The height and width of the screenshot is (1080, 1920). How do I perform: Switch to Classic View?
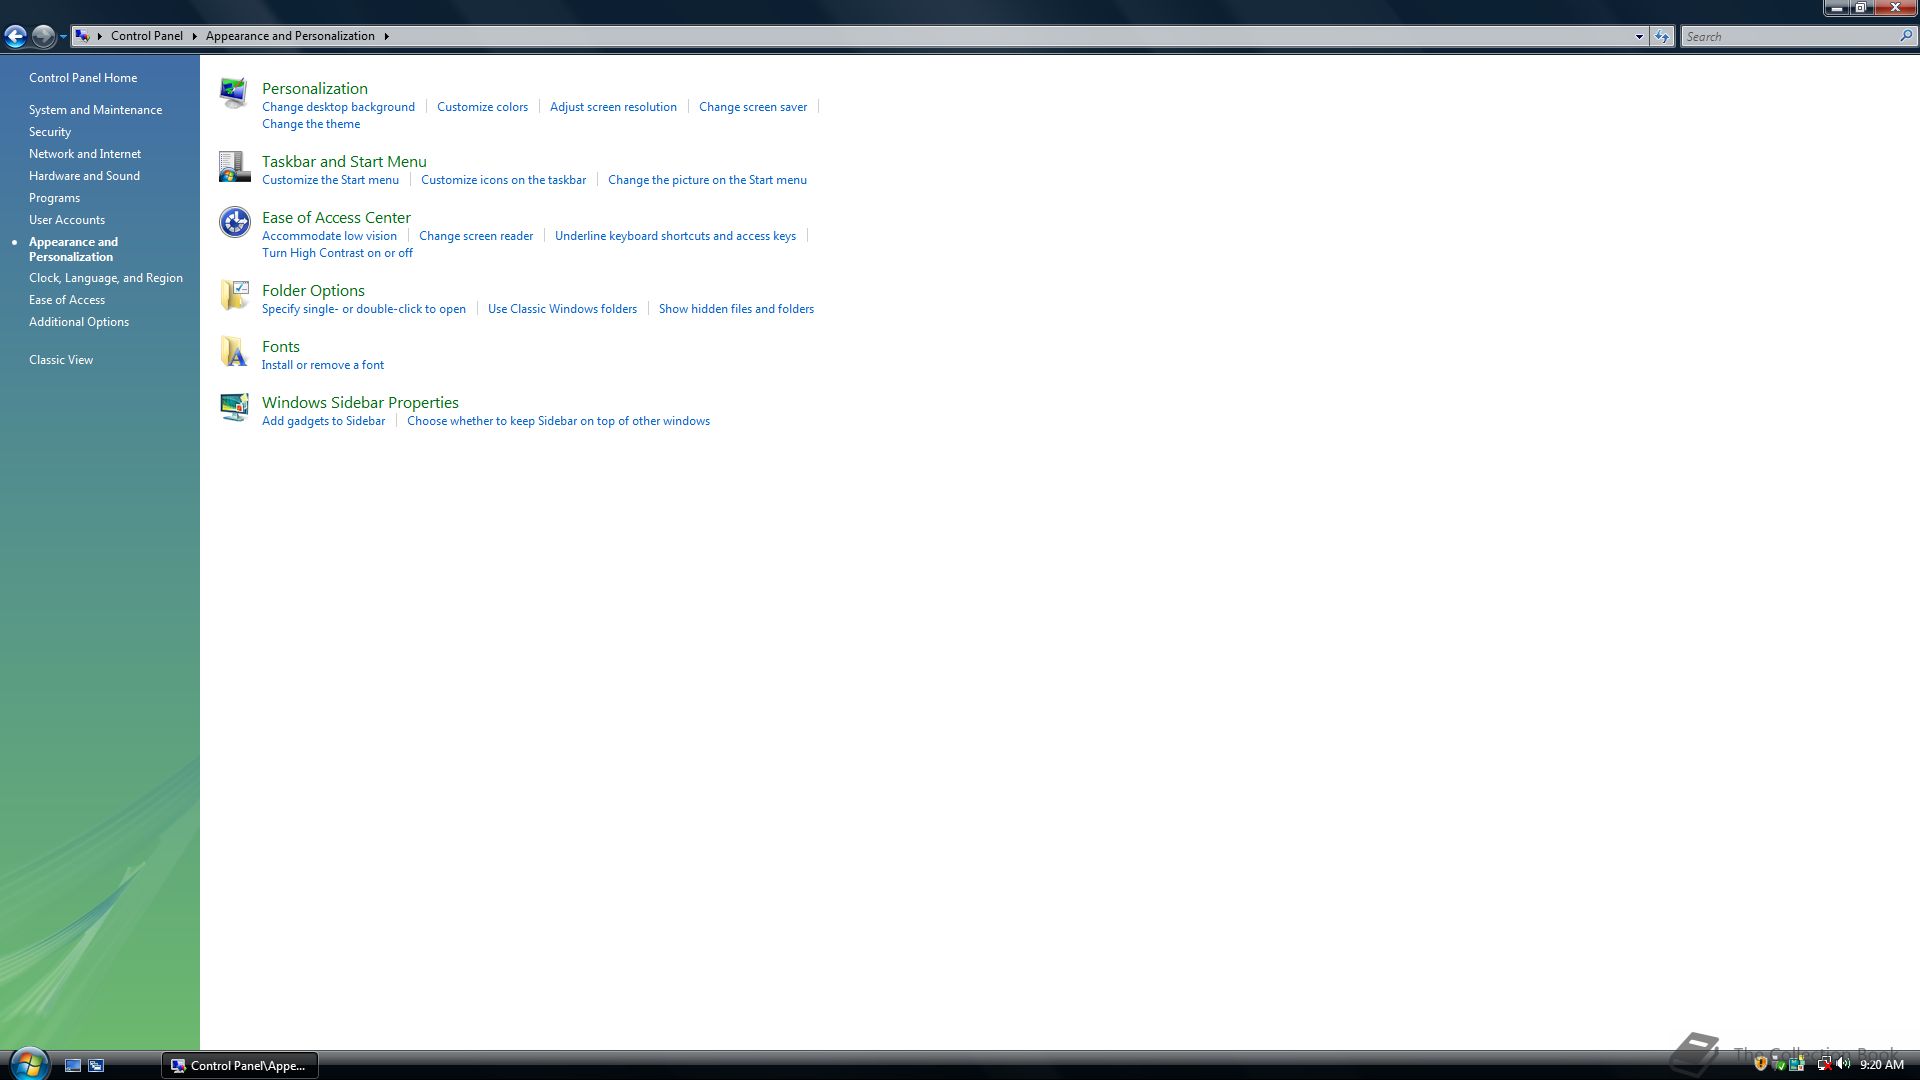coord(61,360)
